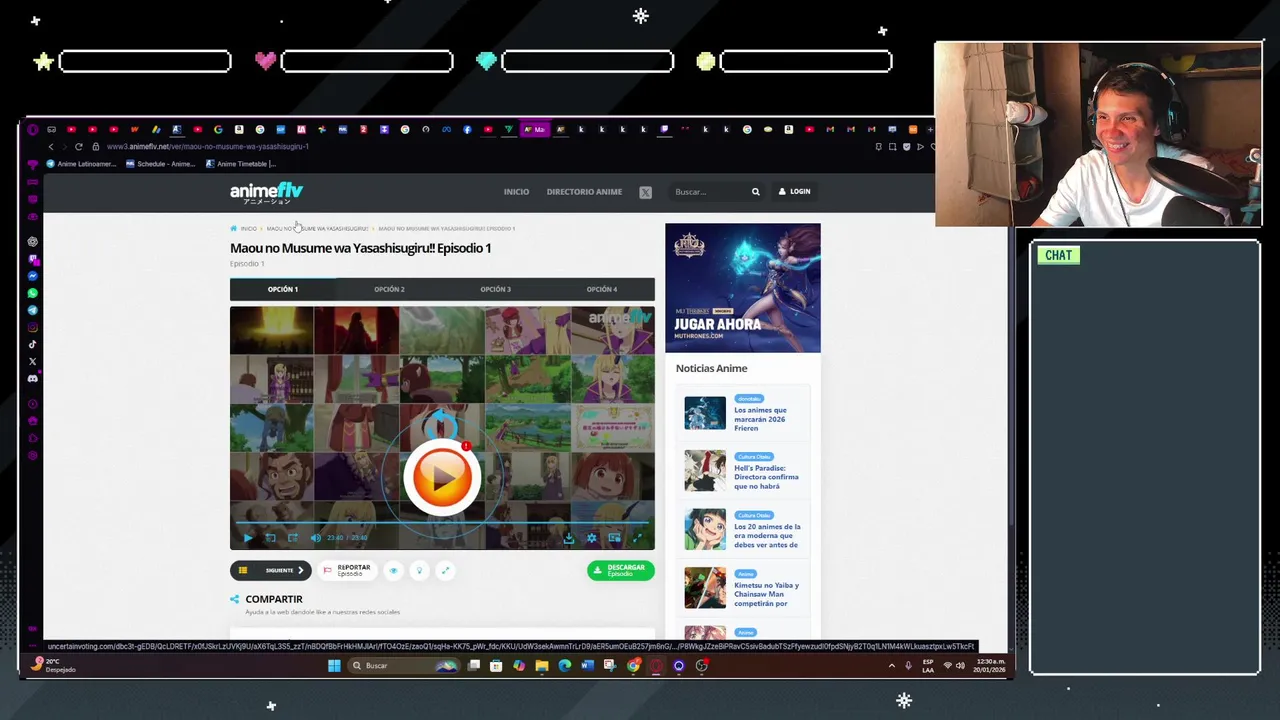This screenshot has width=1280, height=720.
Task: Click the LOGIN button
Action: coord(795,192)
